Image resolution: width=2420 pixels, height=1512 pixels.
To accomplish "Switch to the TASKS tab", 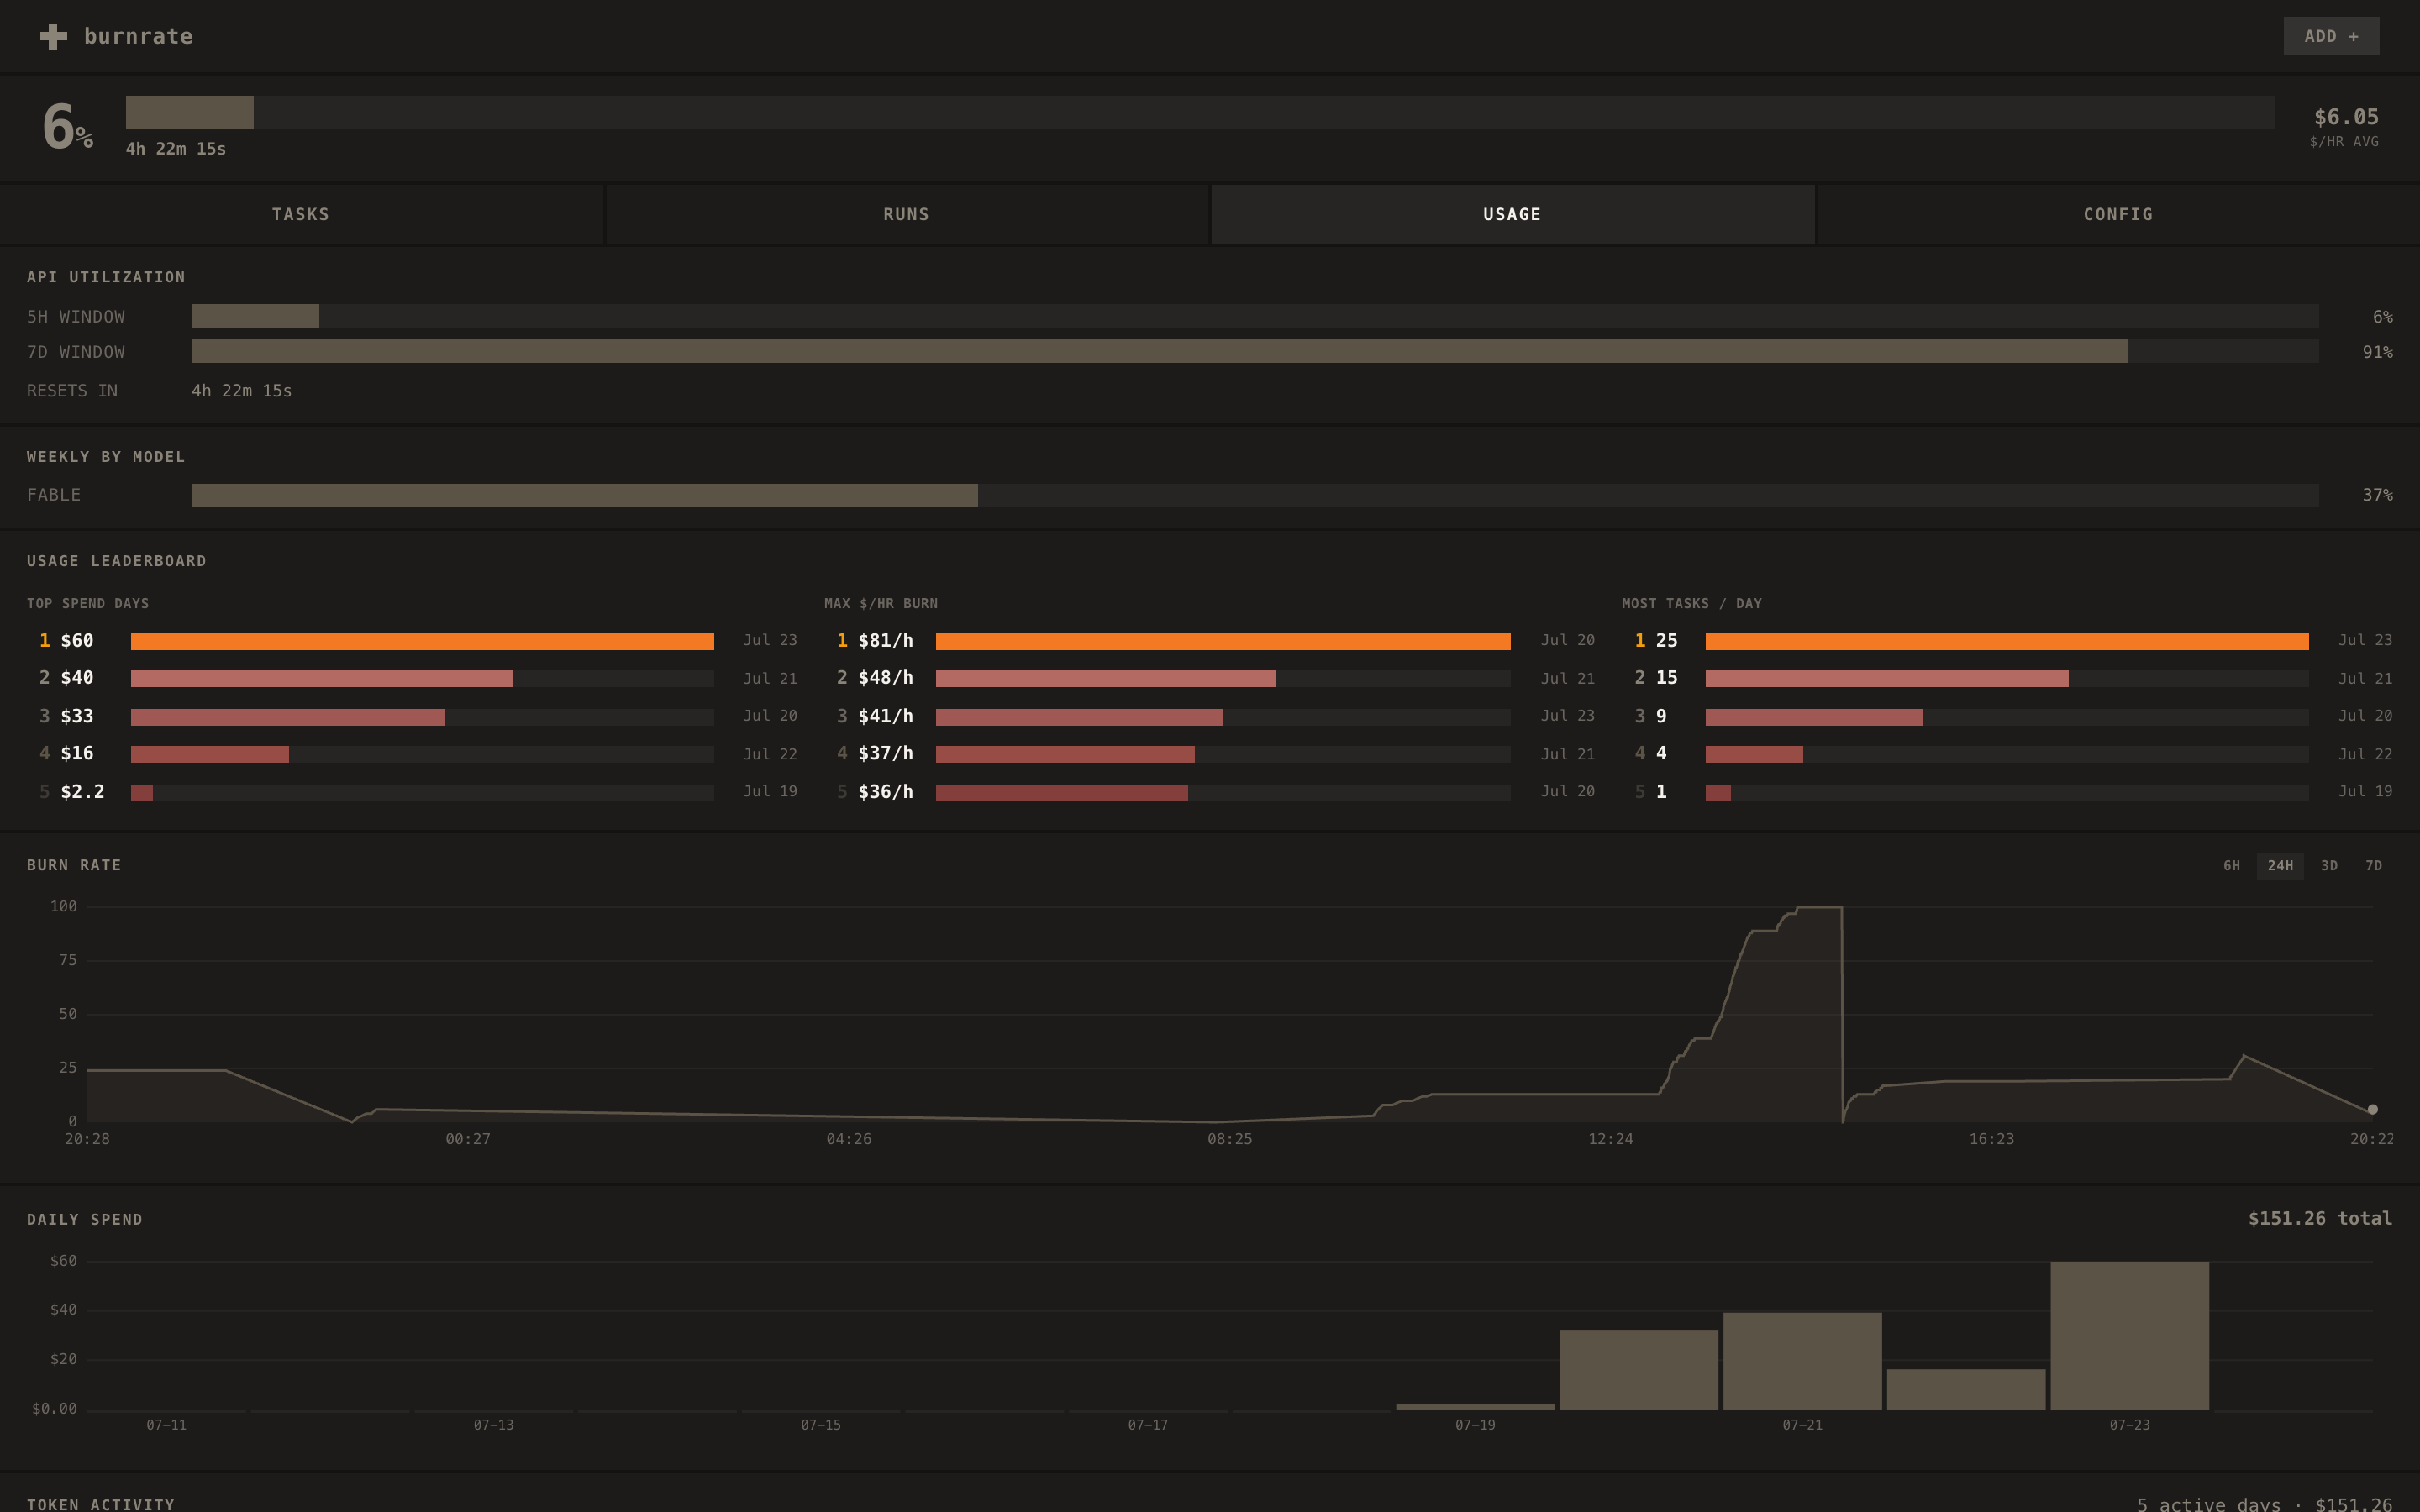I will pos(301,214).
